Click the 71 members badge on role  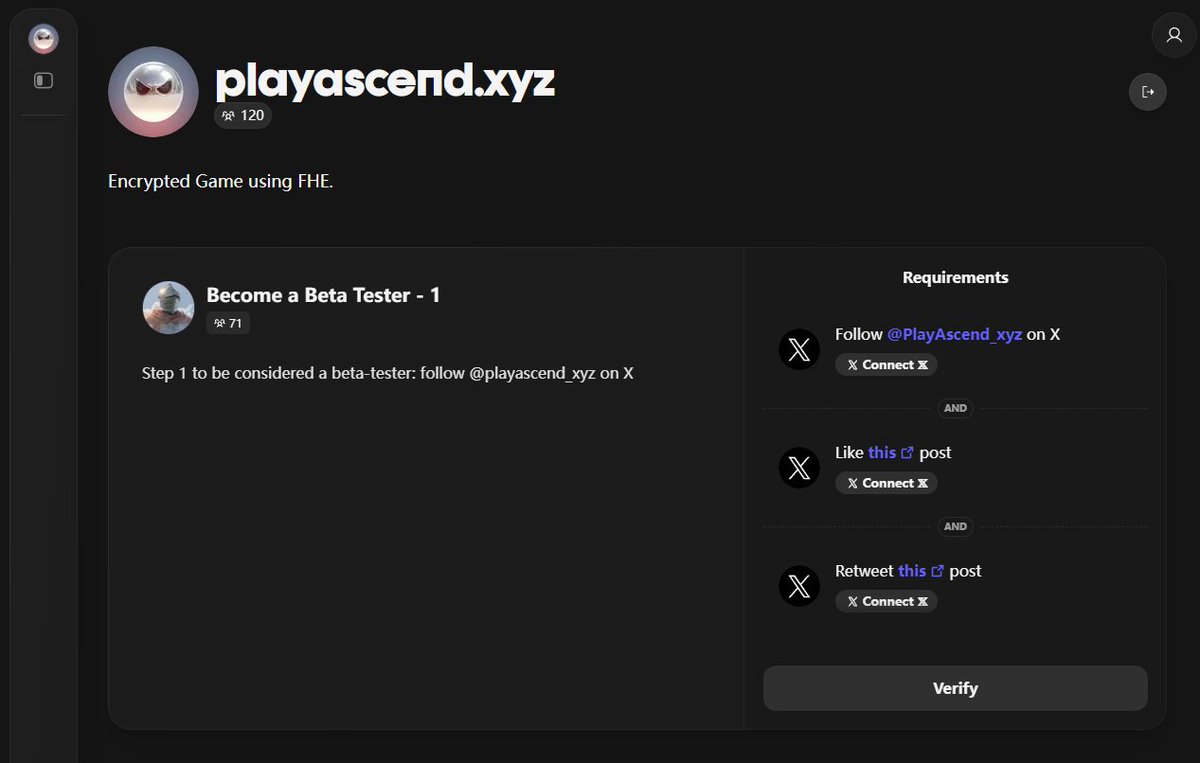click(229, 323)
